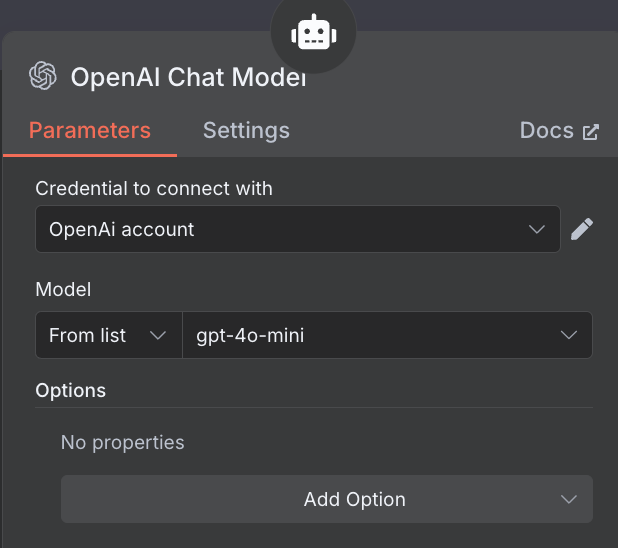
Task: Switch to the Parameters tab
Action: [90, 130]
